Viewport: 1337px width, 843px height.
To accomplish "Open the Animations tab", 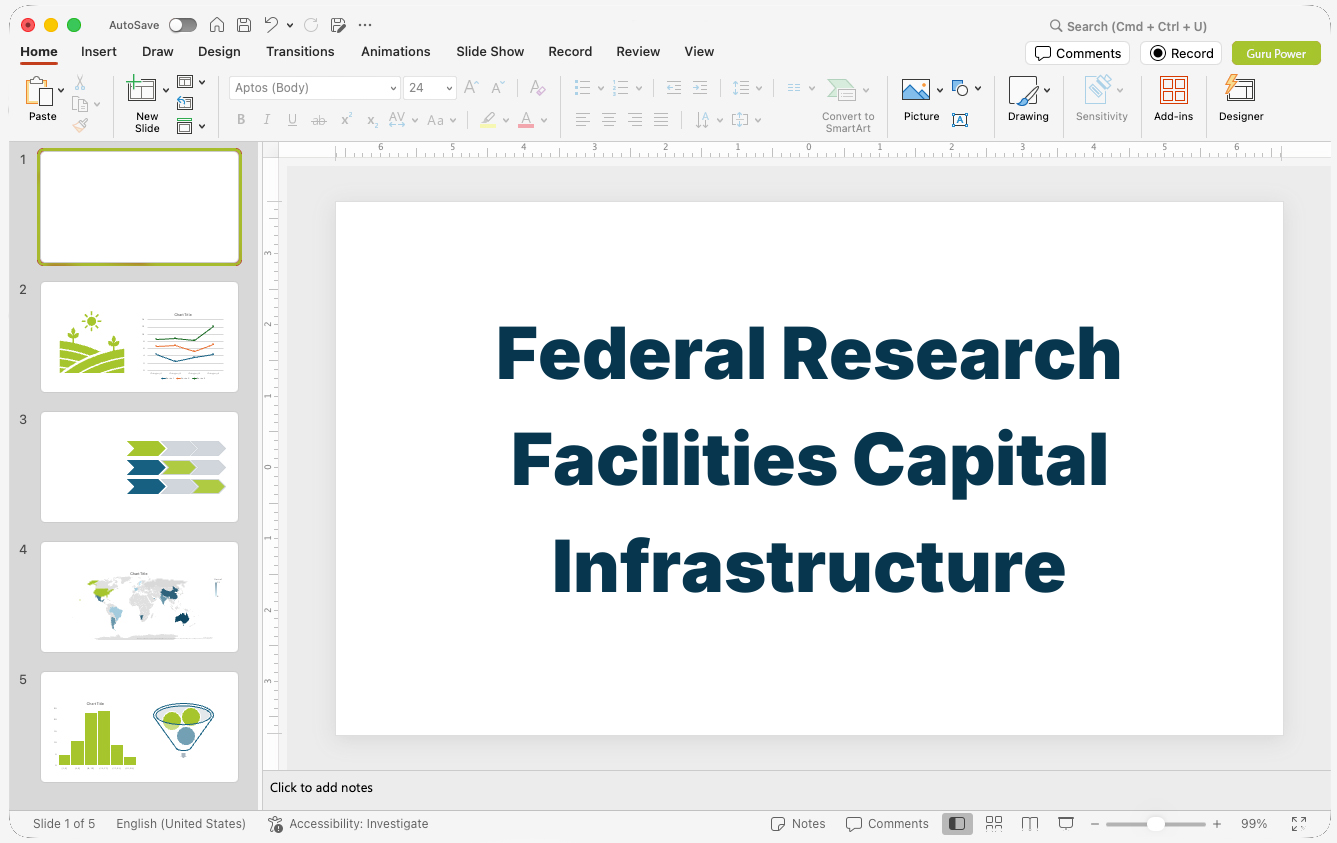I will click(x=396, y=51).
